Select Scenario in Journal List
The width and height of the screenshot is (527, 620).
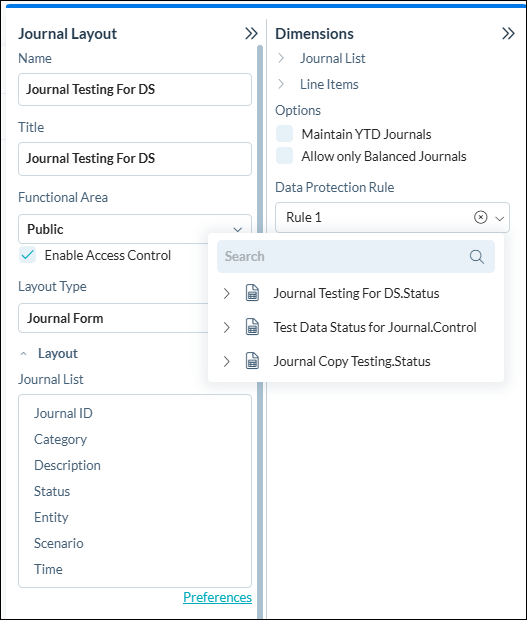[59, 543]
